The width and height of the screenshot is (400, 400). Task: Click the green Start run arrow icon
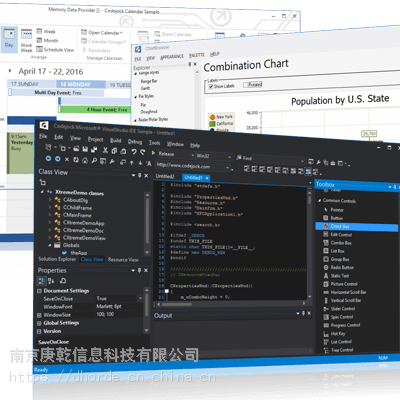tap(153, 153)
